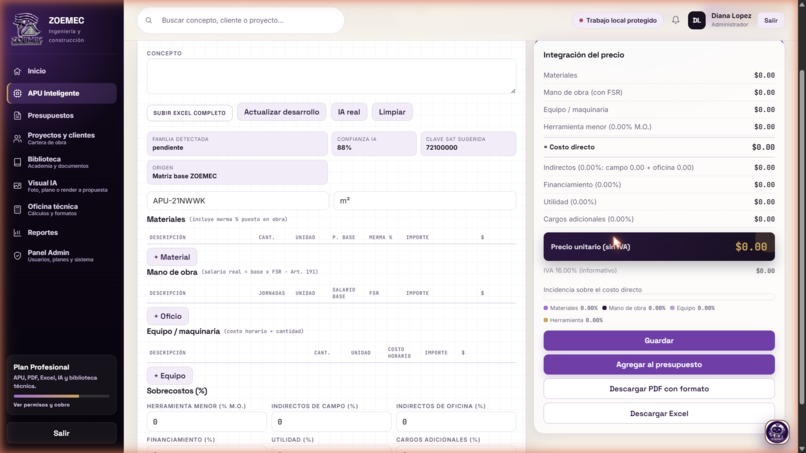Add a row with + Equipo
The image size is (806, 453).
coord(170,376)
